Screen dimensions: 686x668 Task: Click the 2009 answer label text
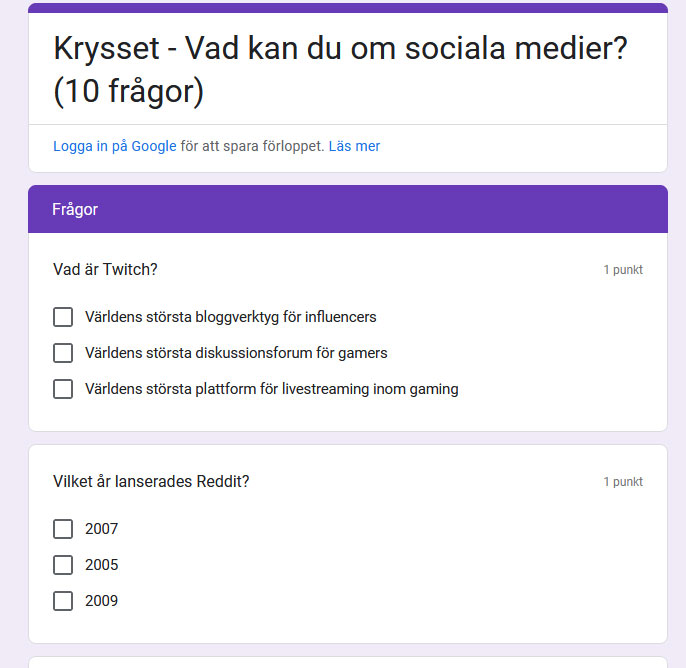click(x=102, y=601)
